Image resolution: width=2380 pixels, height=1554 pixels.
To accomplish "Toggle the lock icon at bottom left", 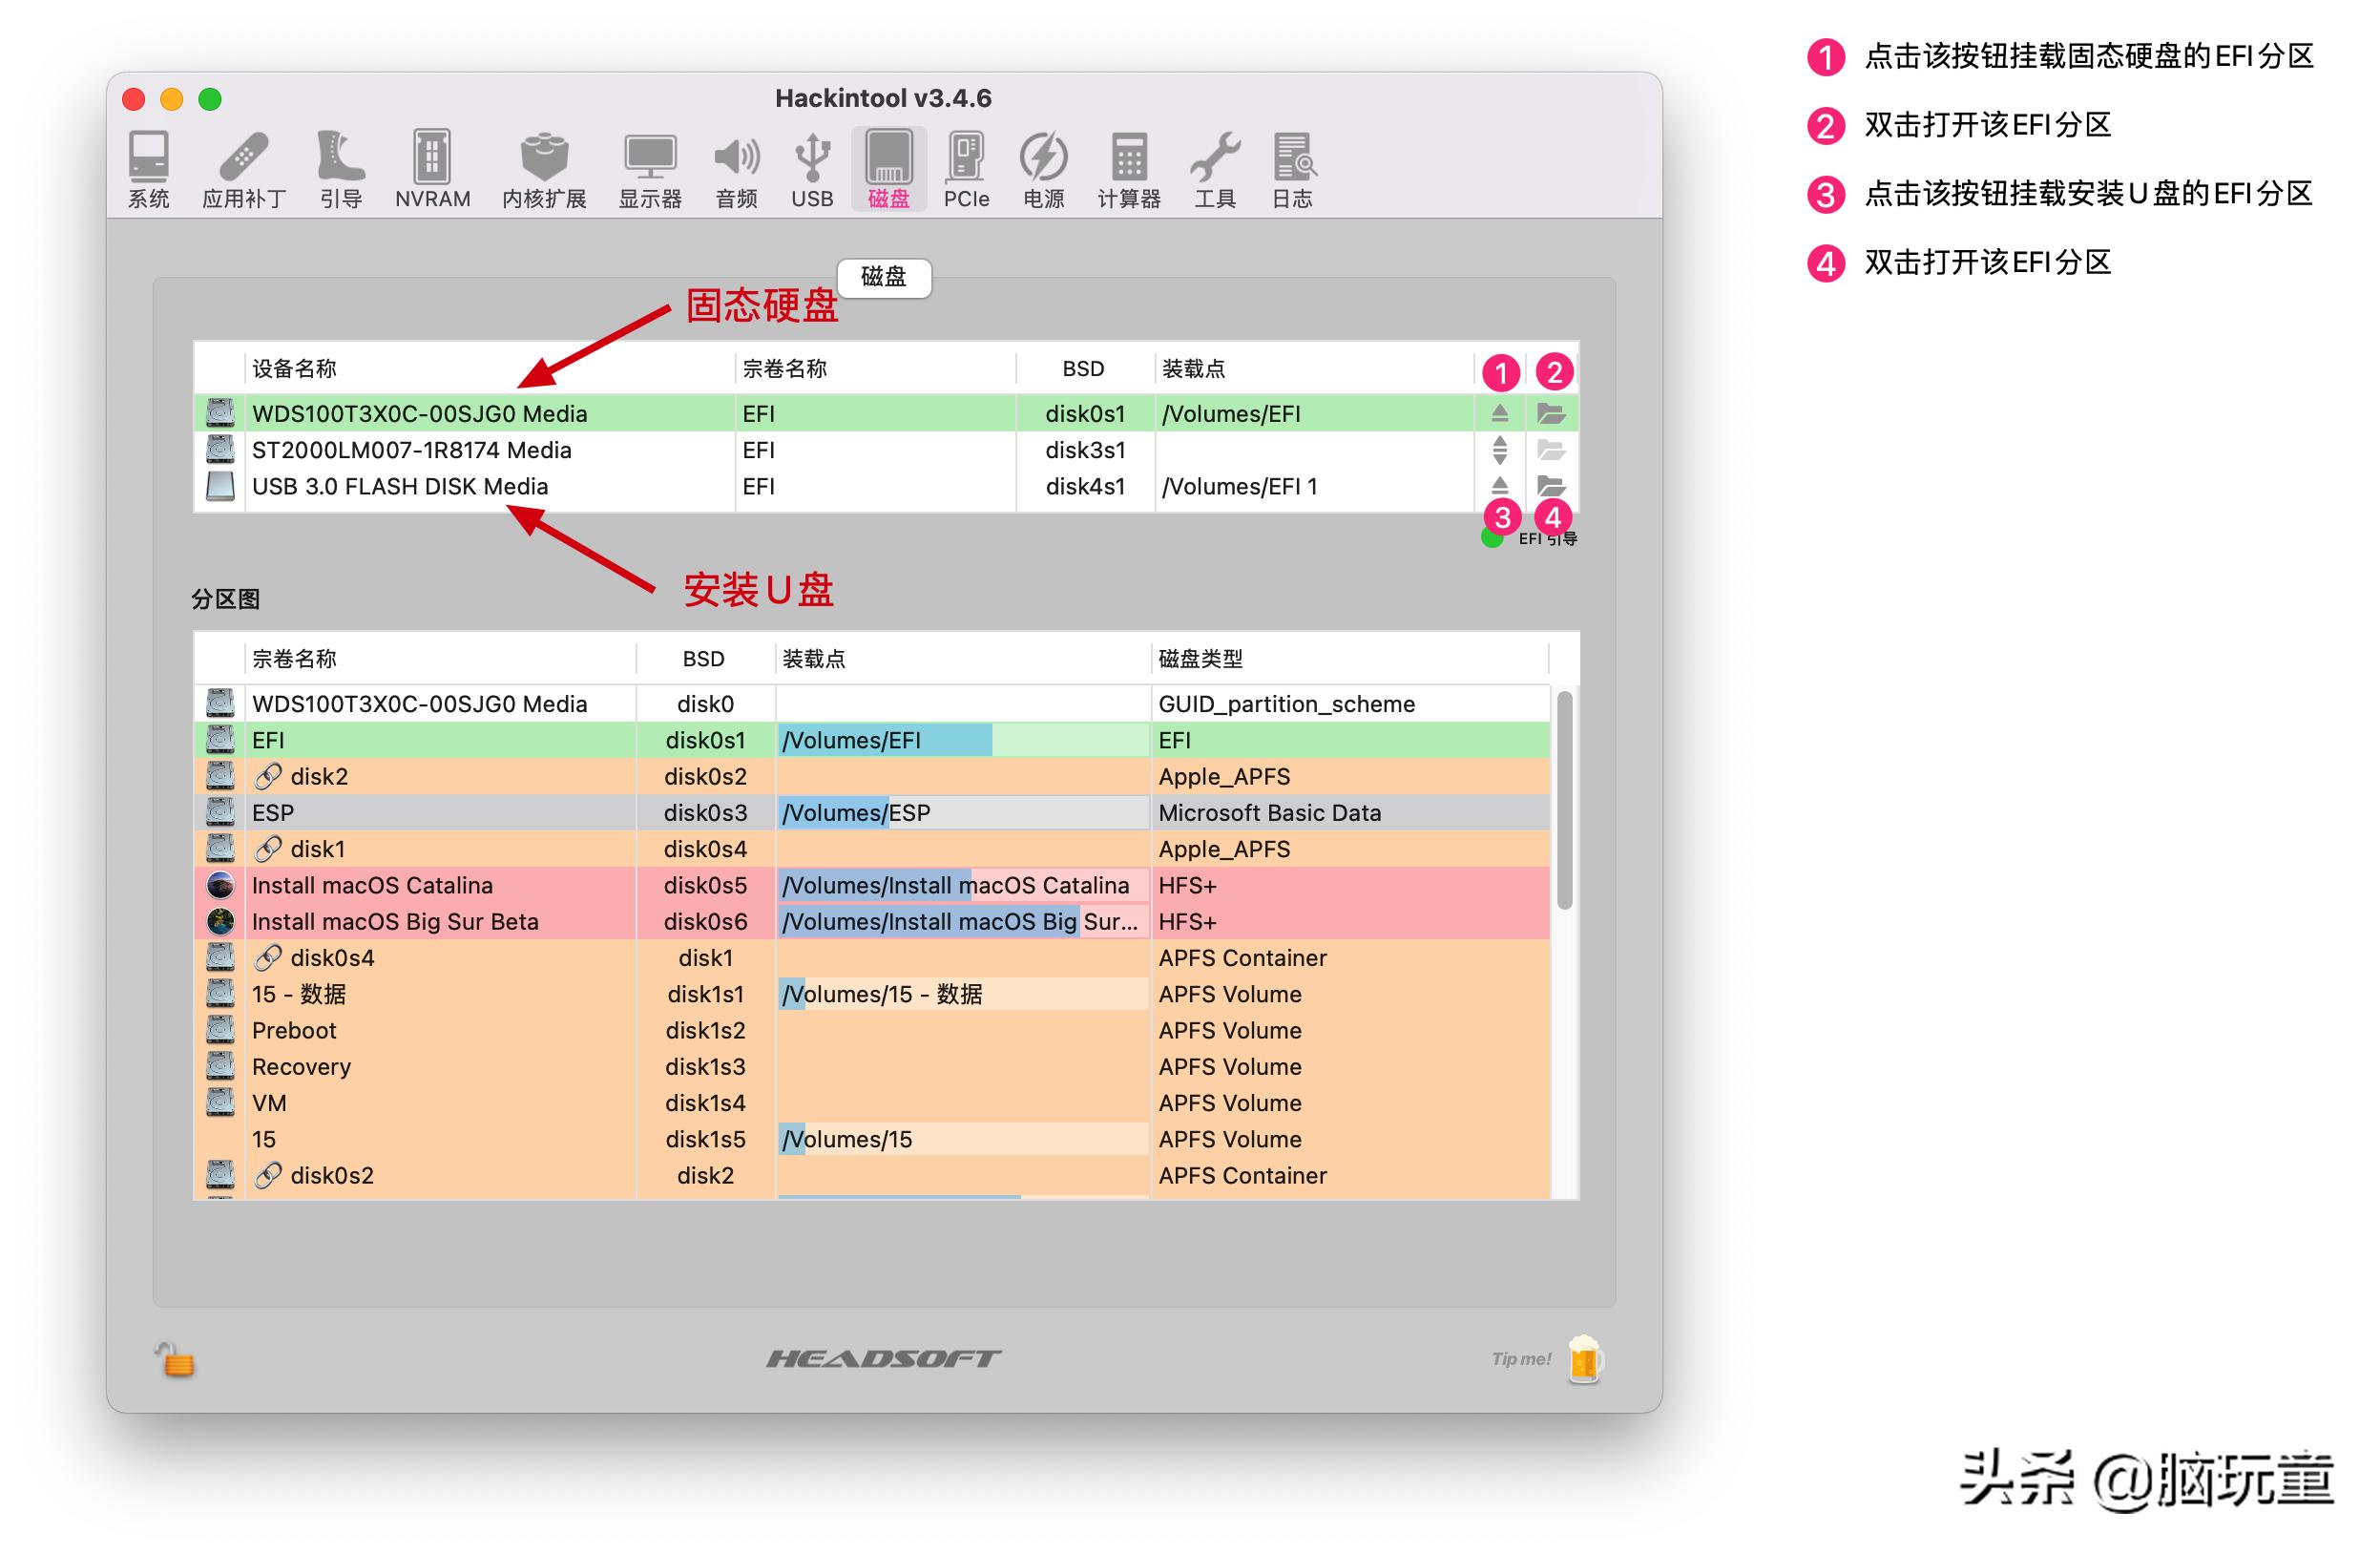I will (176, 1360).
